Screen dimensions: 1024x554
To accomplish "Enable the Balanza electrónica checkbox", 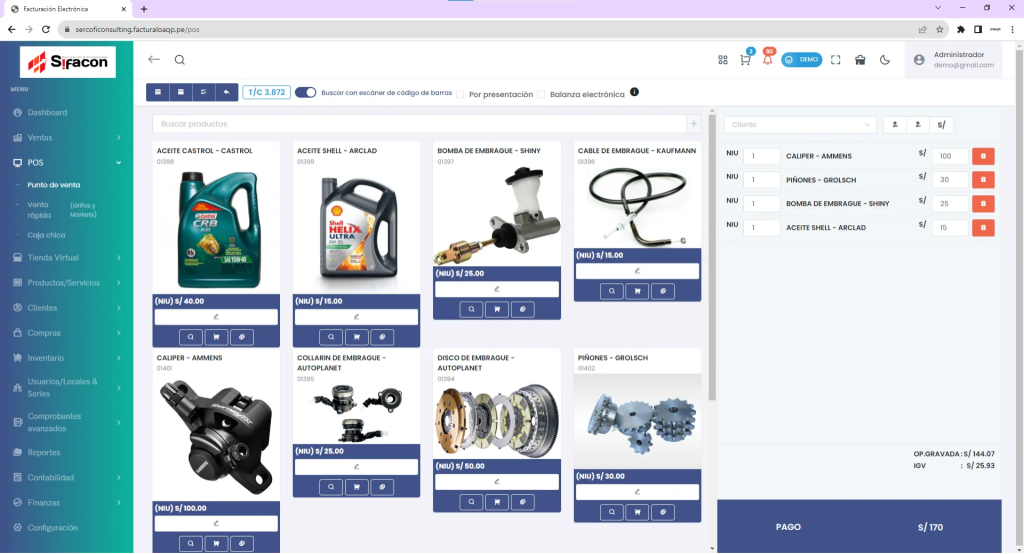I will 542,94.
